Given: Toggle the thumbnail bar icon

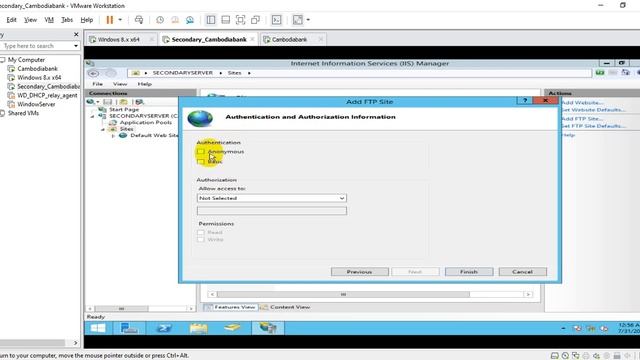Looking at the screenshot, I should tap(225, 20).
